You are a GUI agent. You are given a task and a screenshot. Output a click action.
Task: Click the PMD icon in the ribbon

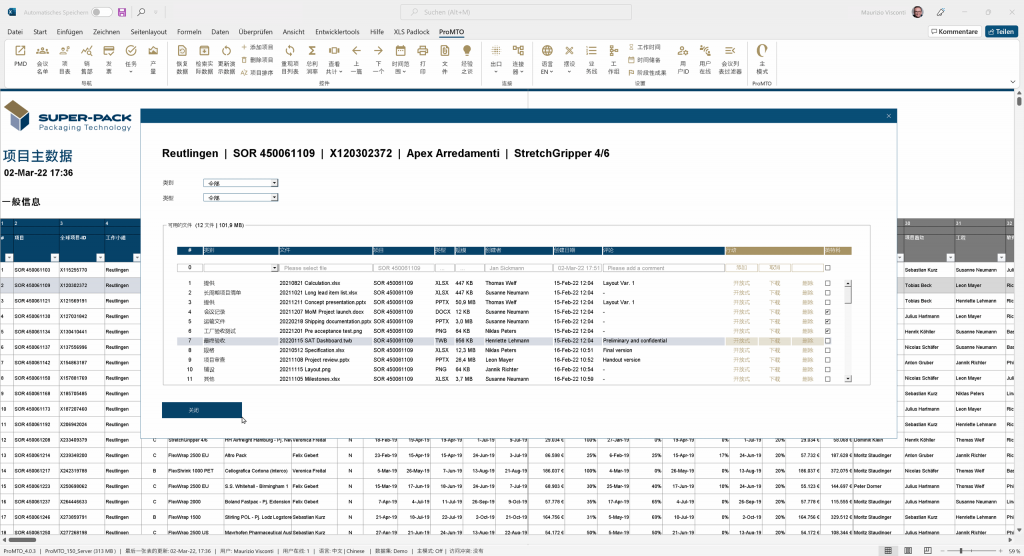click(x=20, y=55)
